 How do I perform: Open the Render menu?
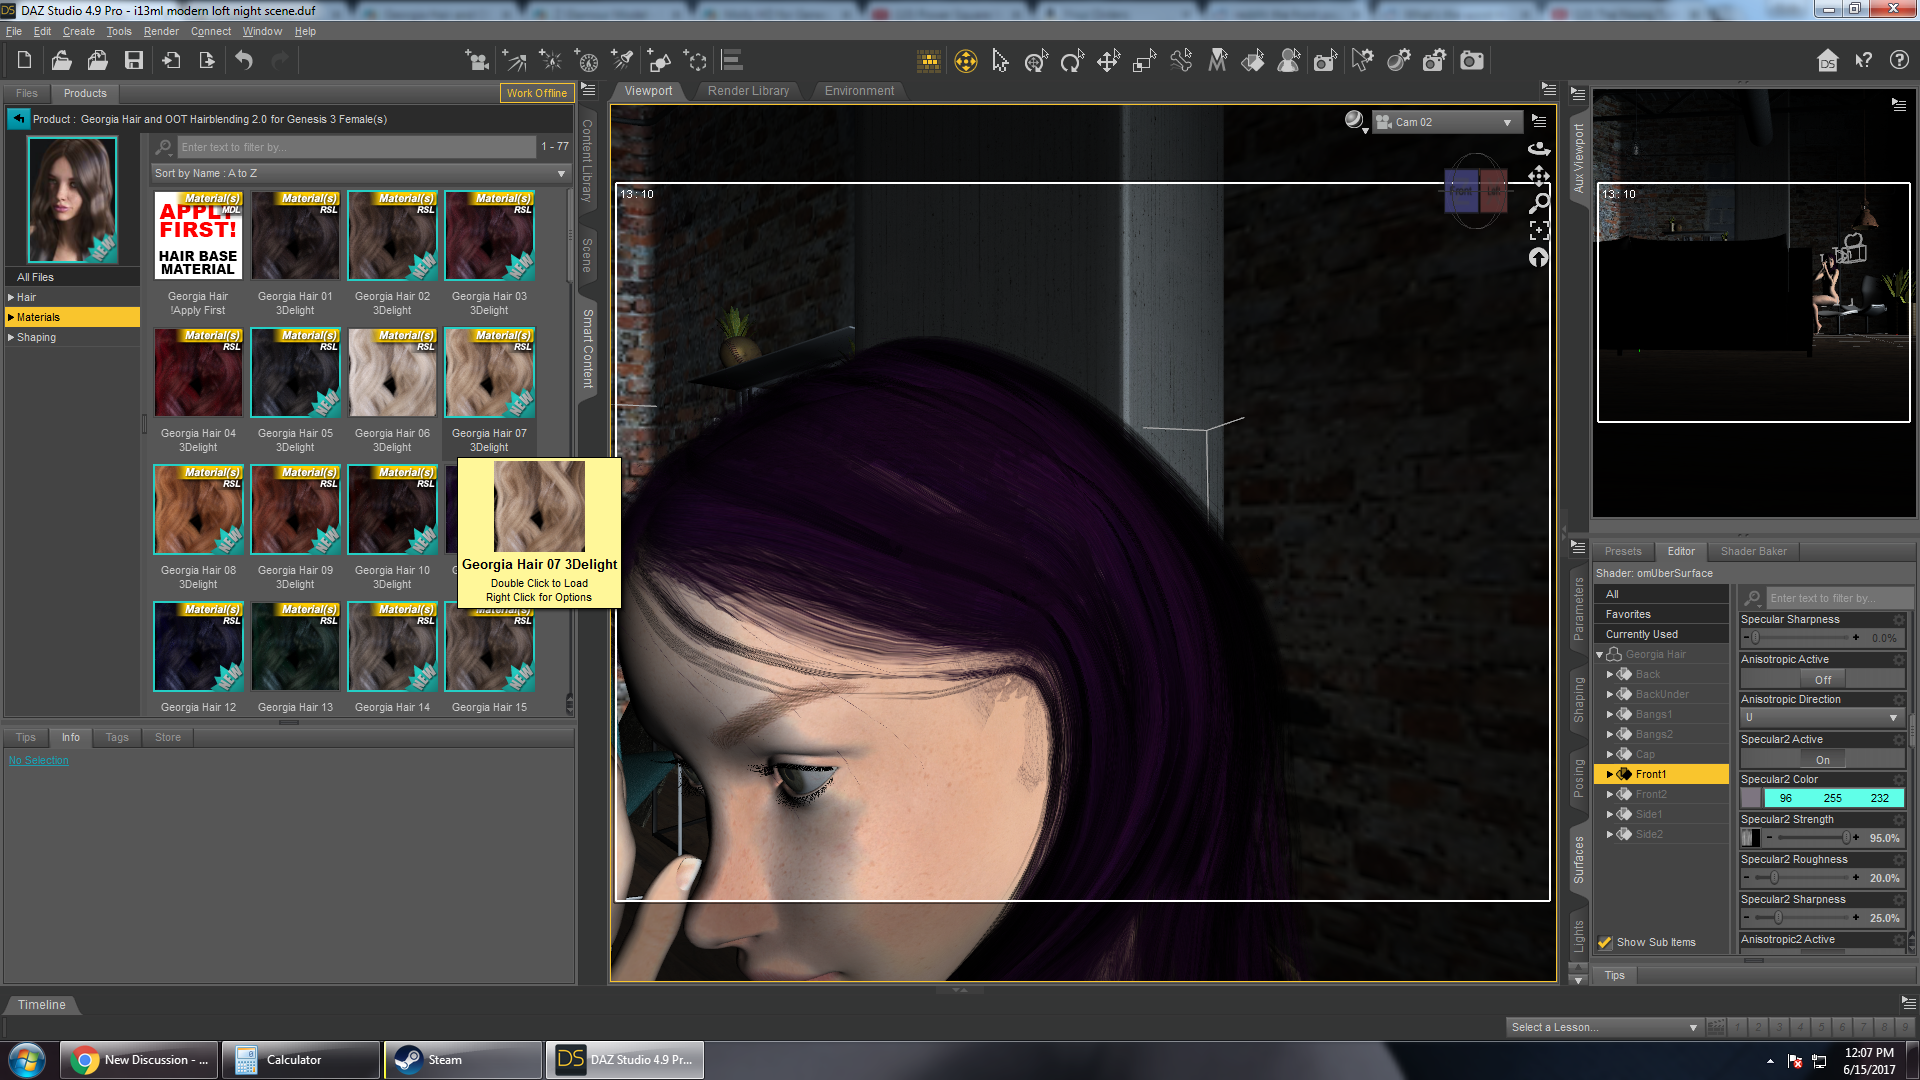(x=160, y=31)
